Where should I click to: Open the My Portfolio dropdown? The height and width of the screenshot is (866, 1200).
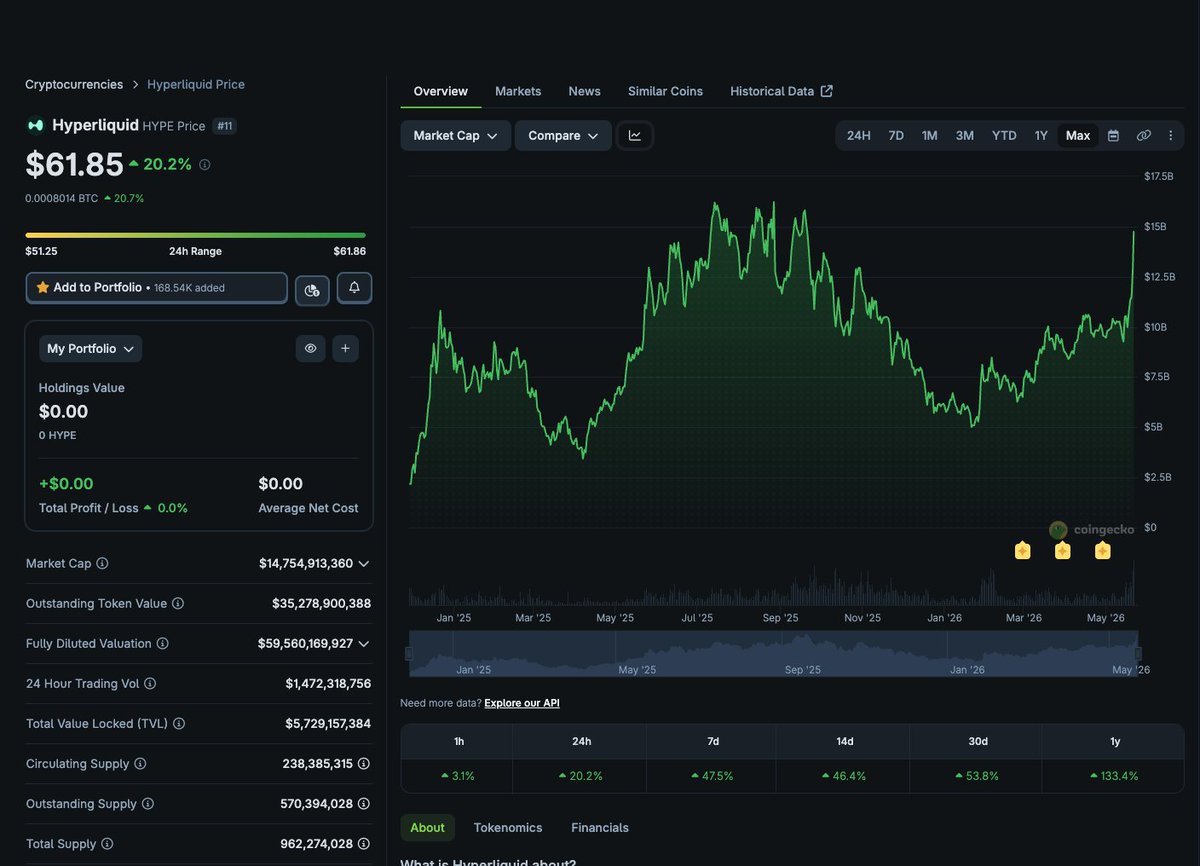(x=91, y=348)
